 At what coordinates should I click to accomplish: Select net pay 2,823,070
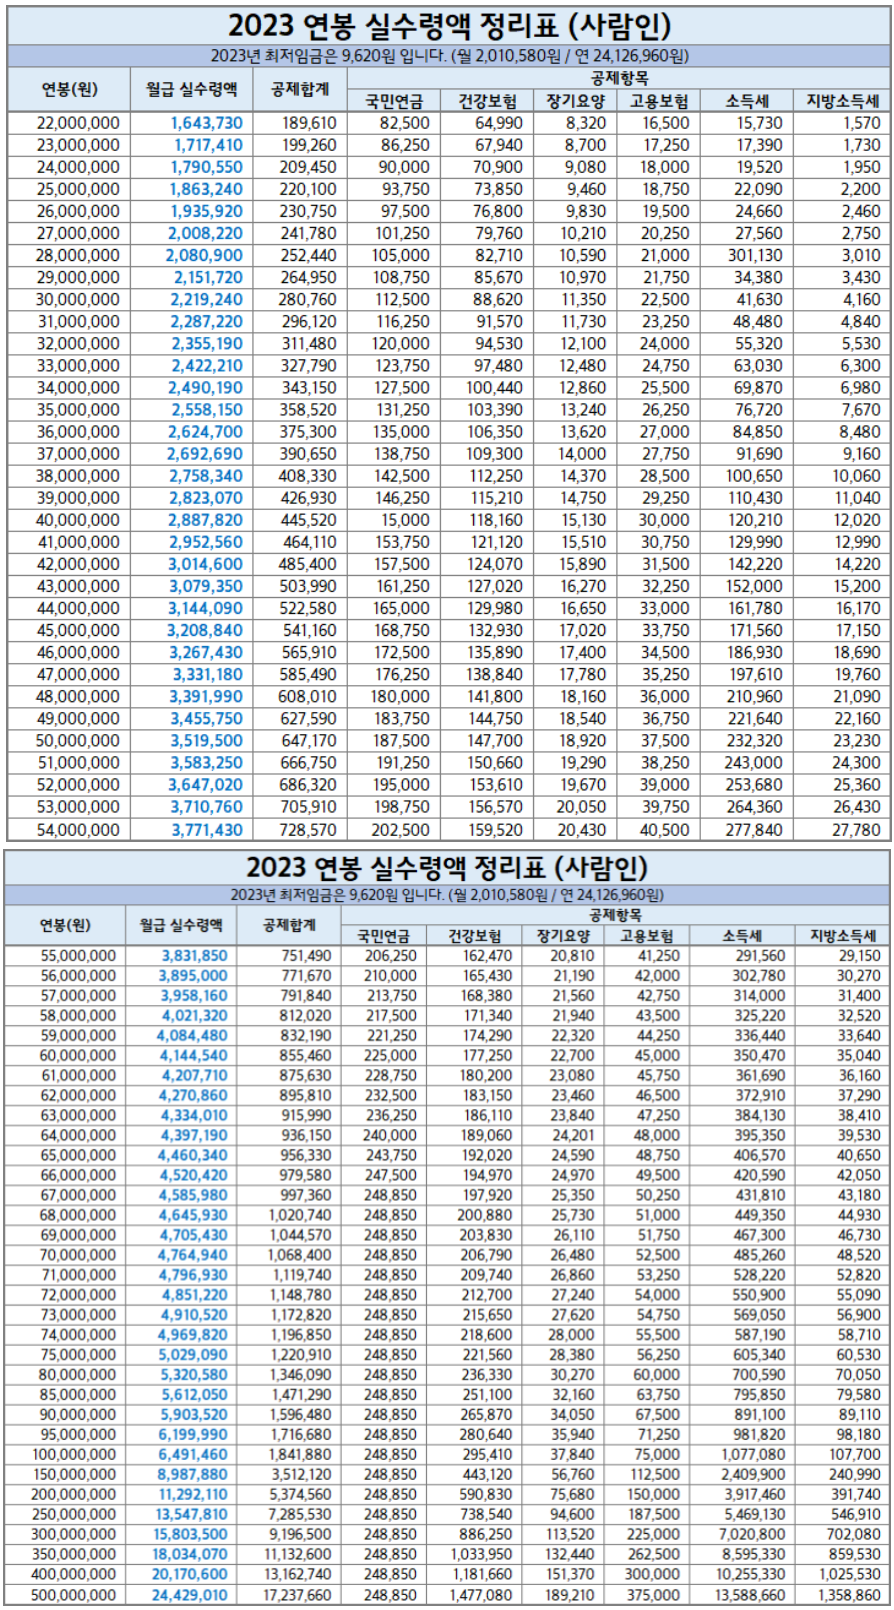(x=205, y=498)
